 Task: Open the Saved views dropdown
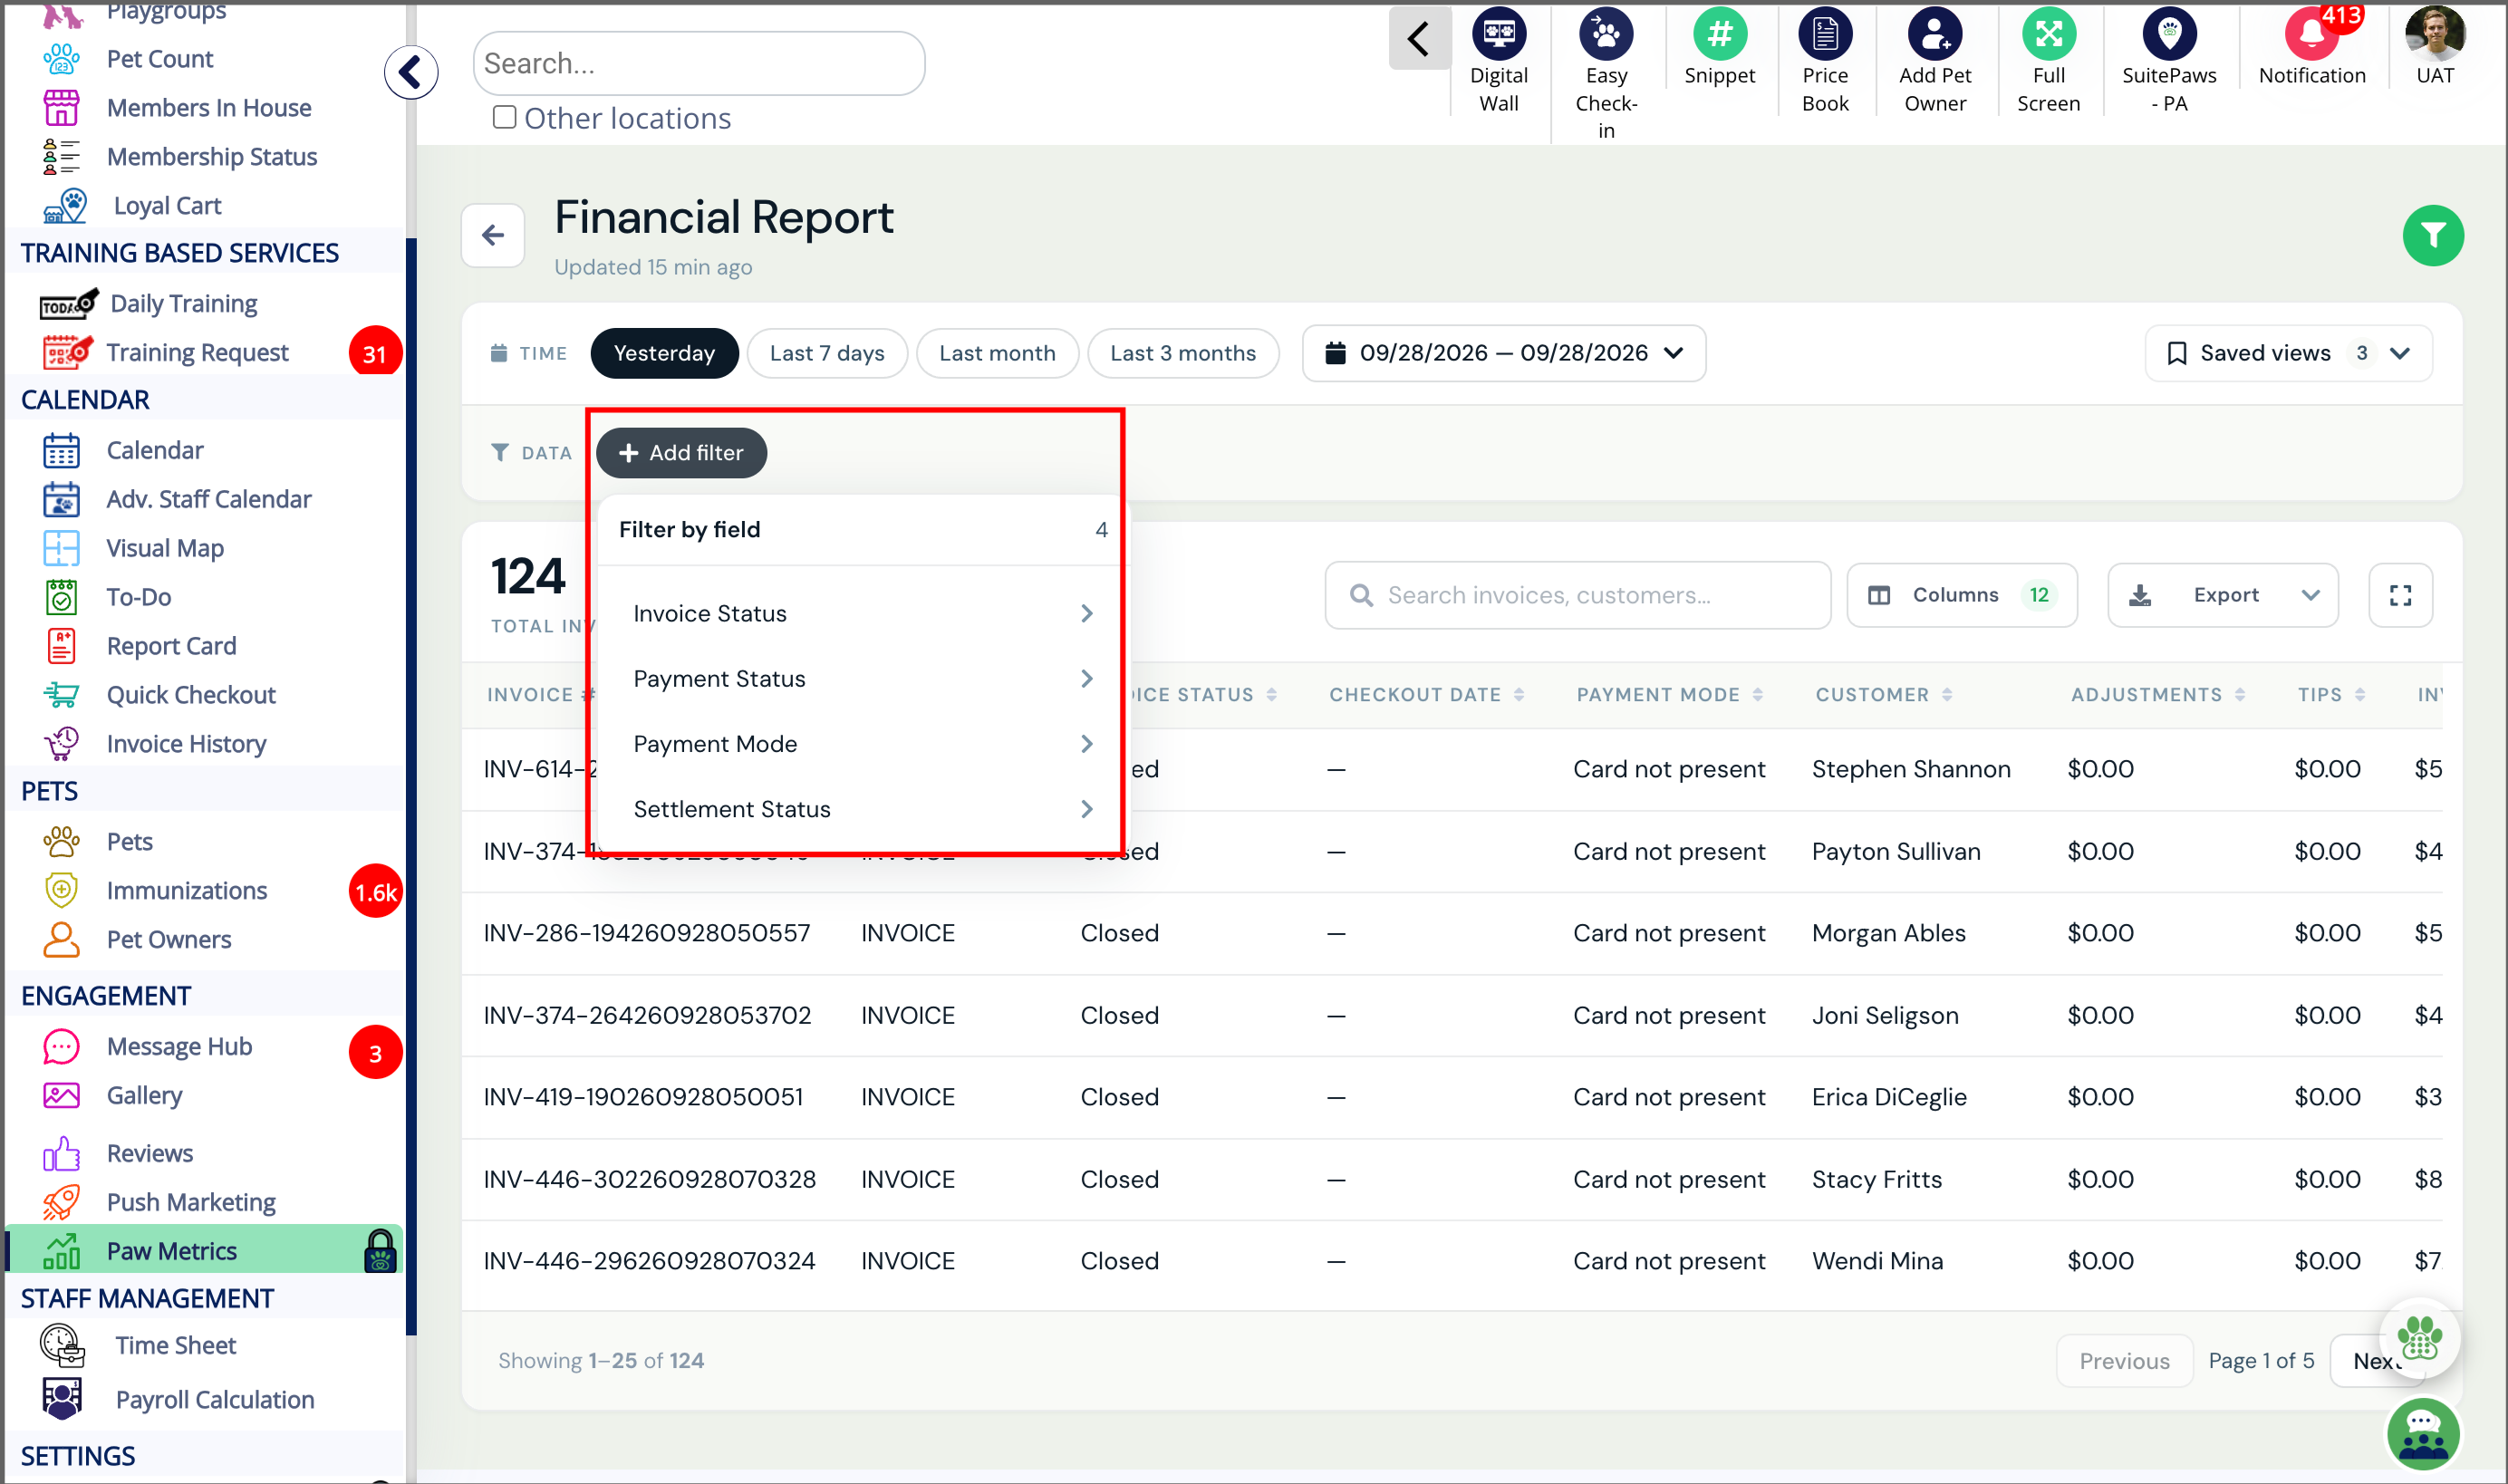[x=2287, y=353]
